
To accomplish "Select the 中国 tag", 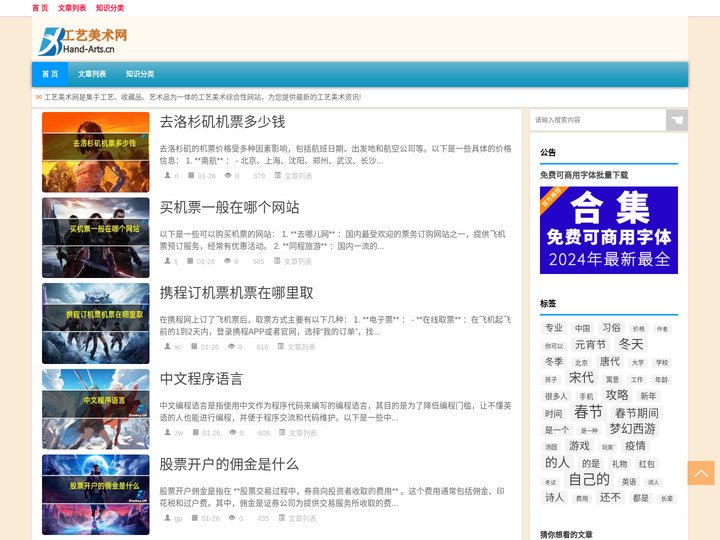I will [582, 328].
